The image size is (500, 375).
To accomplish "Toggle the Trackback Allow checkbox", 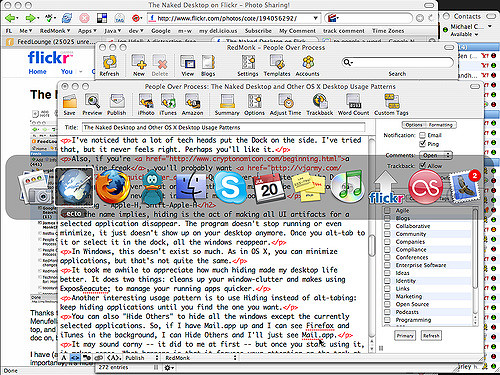I will pyautogui.click(x=423, y=165).
